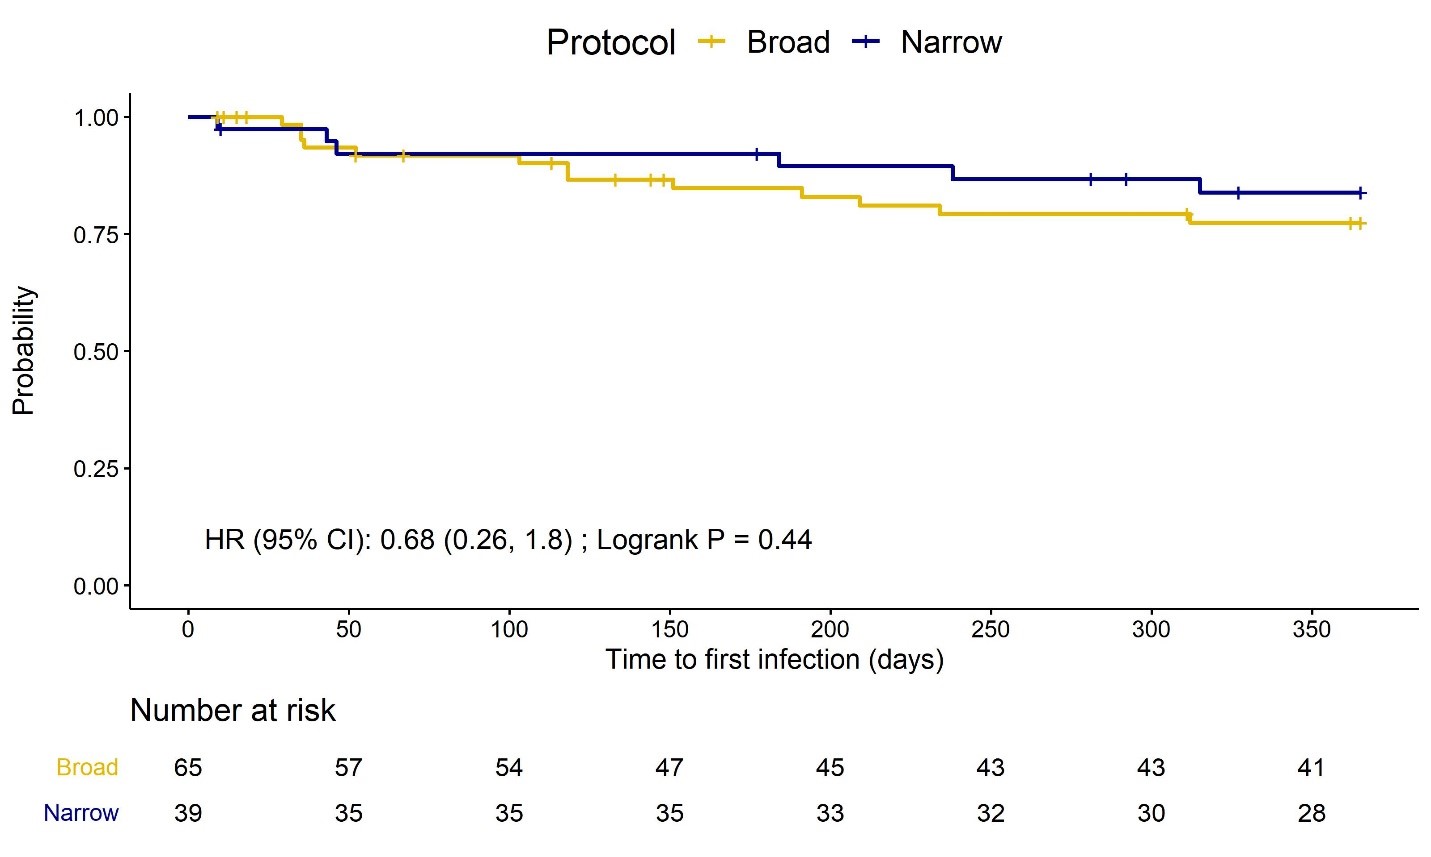1431x857 pixels.
Task: Click Broad at-risk count 47
Action: pos(669,767)
